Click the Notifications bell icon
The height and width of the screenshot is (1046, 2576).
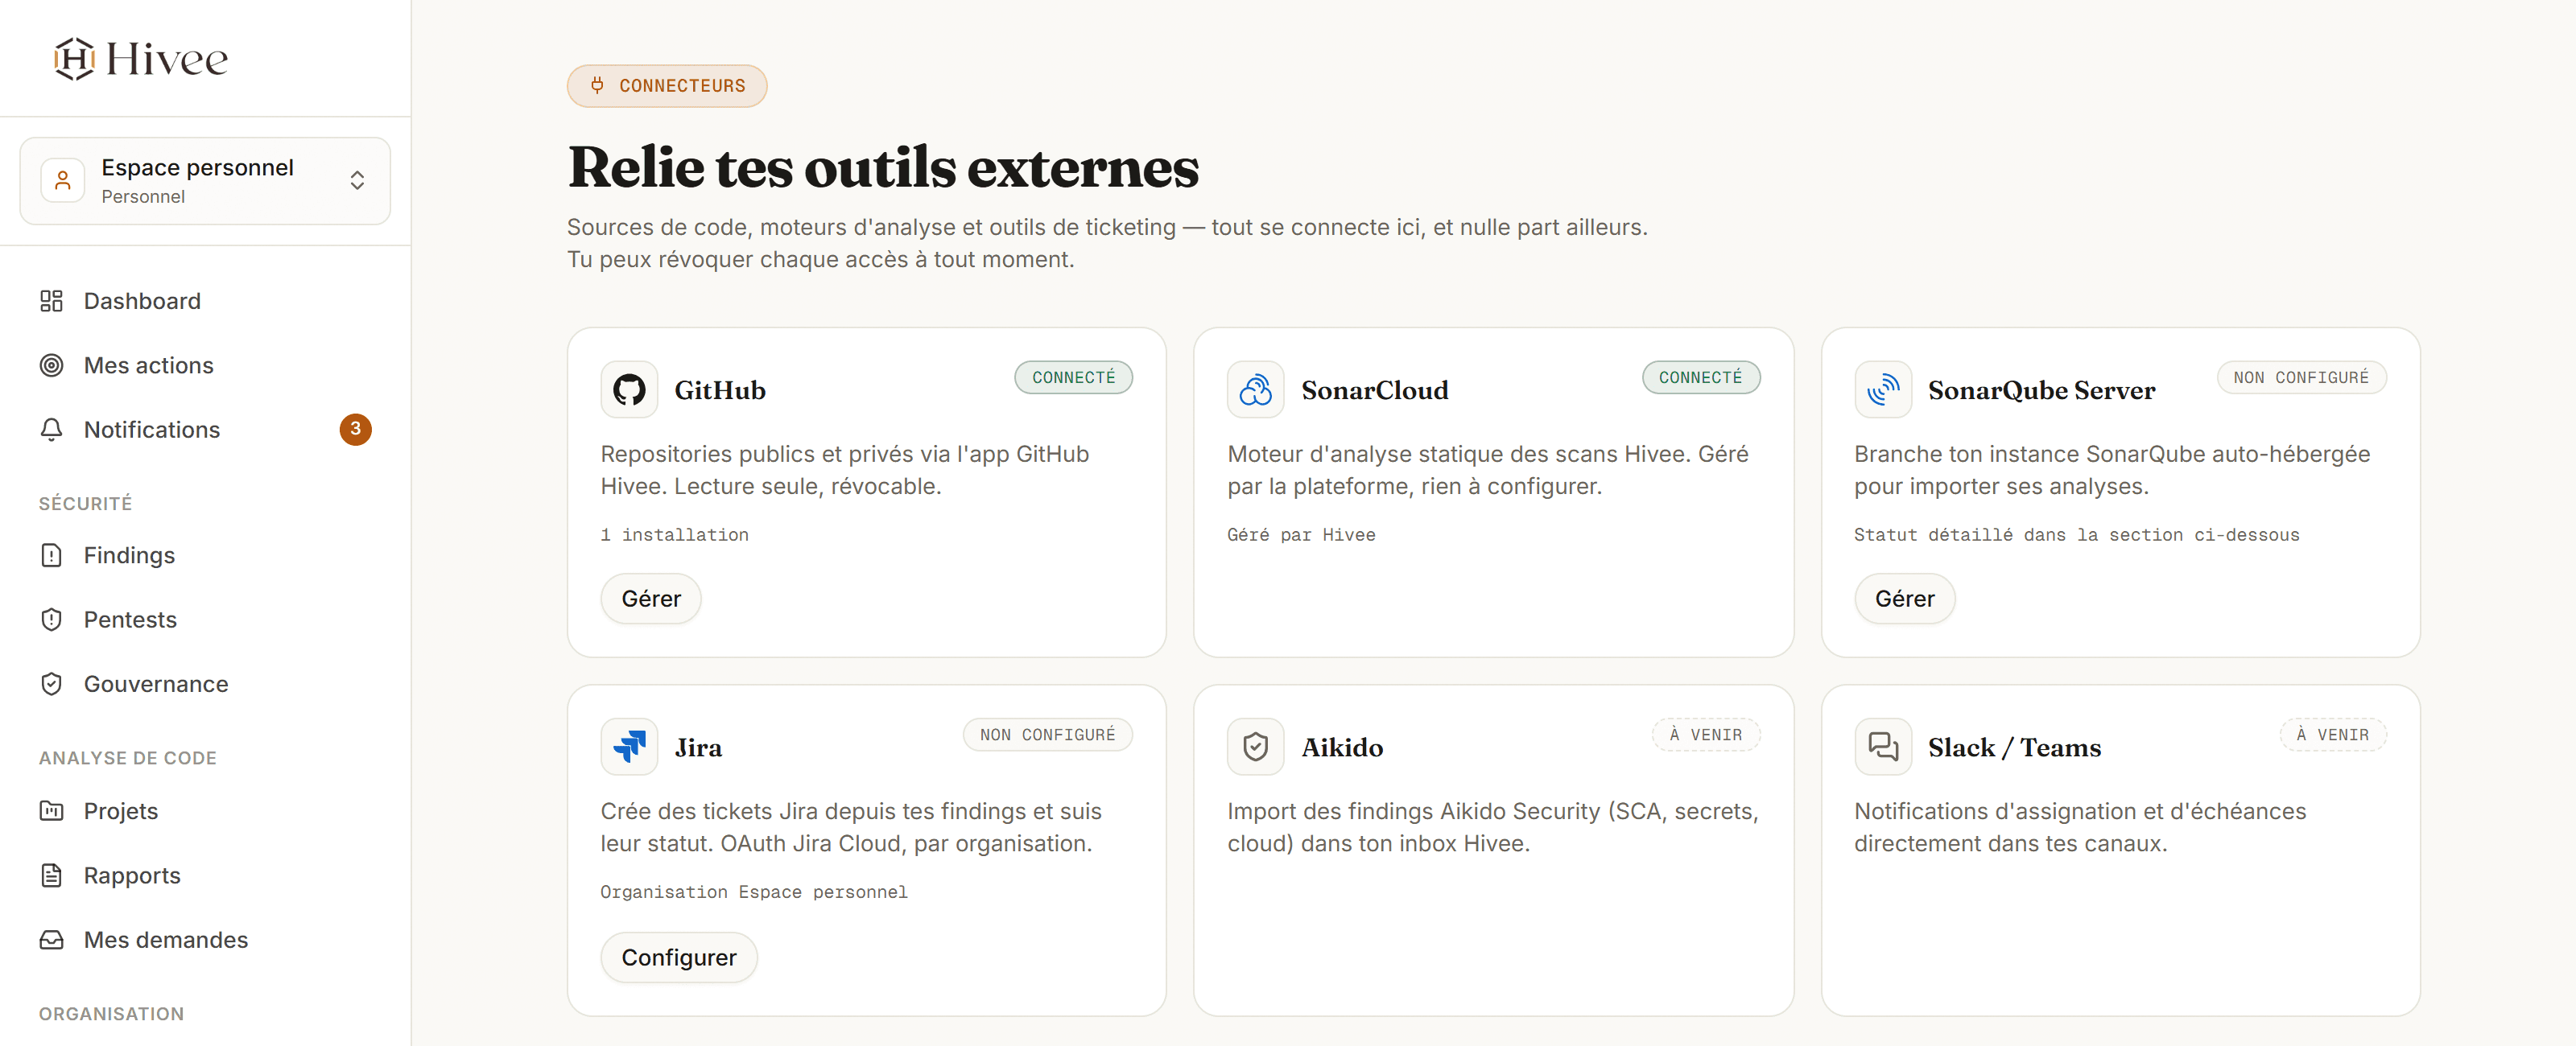pos(51,429)
